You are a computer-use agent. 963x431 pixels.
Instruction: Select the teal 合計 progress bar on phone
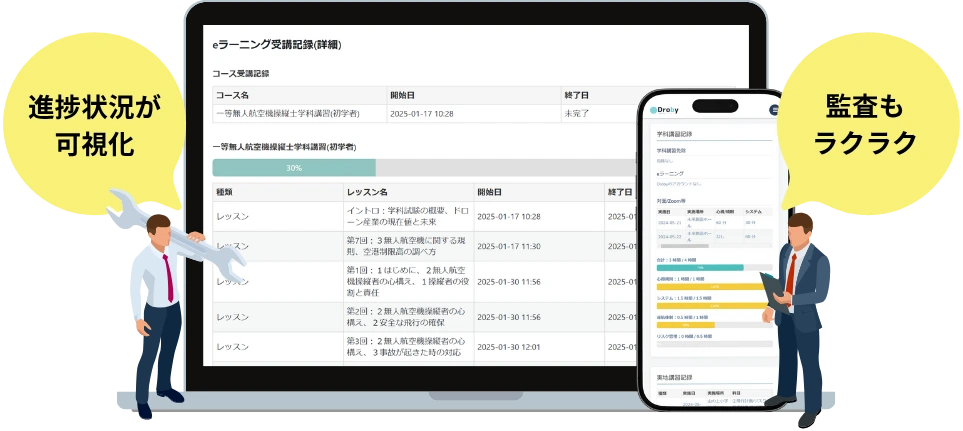[x=699, y=267]
